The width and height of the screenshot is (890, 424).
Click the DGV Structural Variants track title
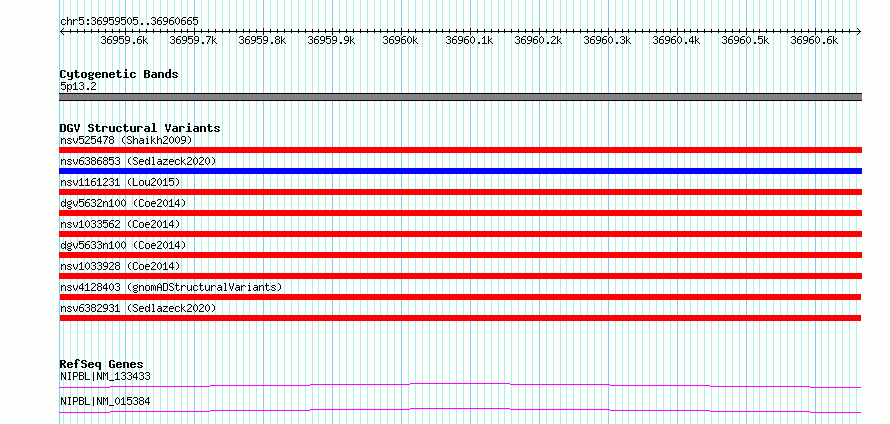point(140,128)
